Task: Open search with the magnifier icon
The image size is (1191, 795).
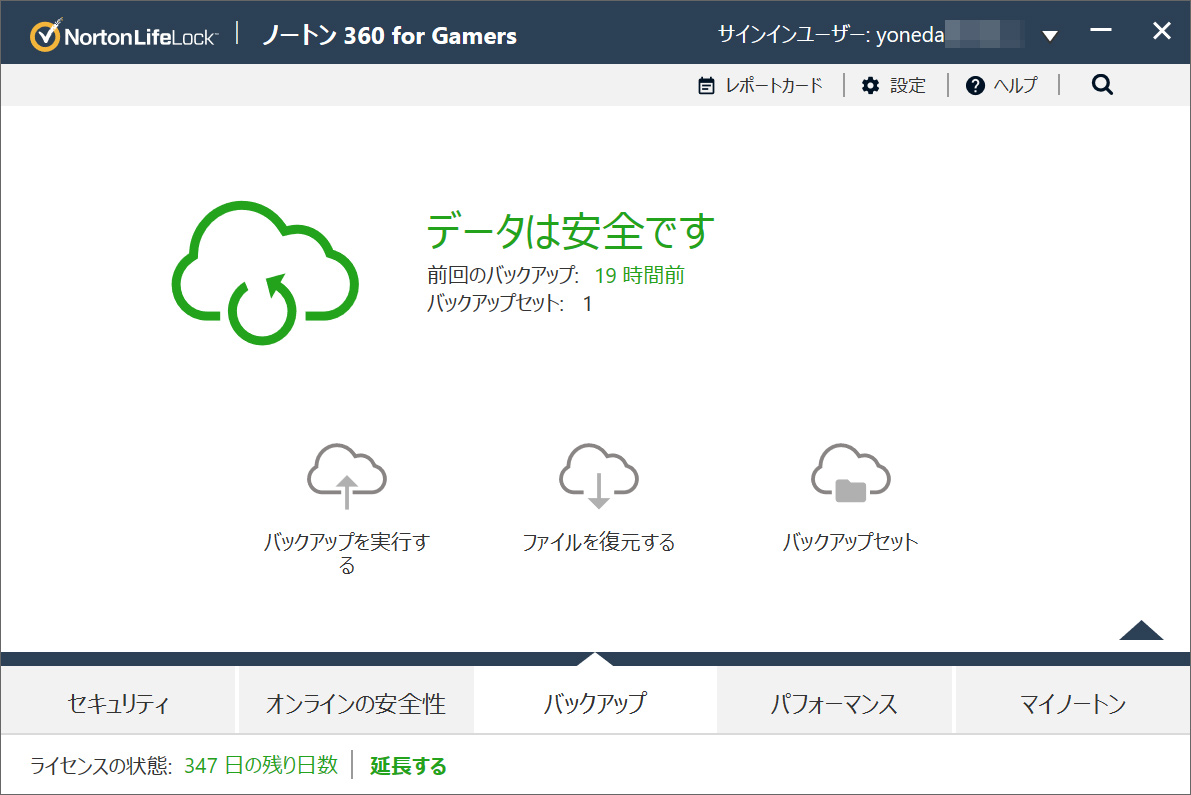Action: pos(1102,85)
